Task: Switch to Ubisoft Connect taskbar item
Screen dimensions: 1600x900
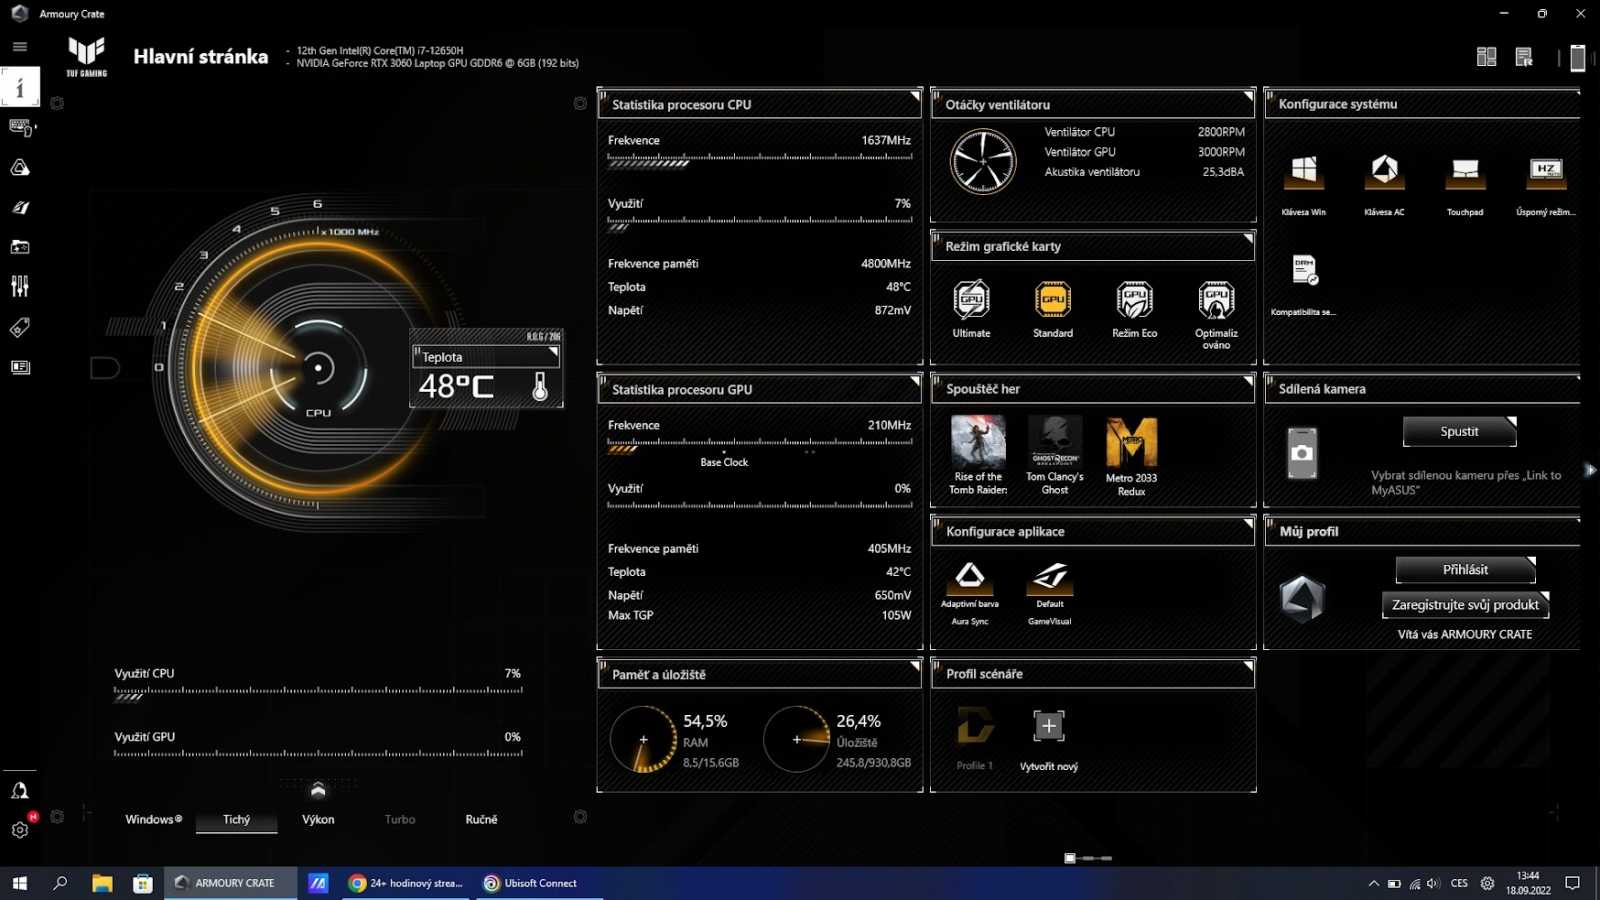Action: [540, 883]
